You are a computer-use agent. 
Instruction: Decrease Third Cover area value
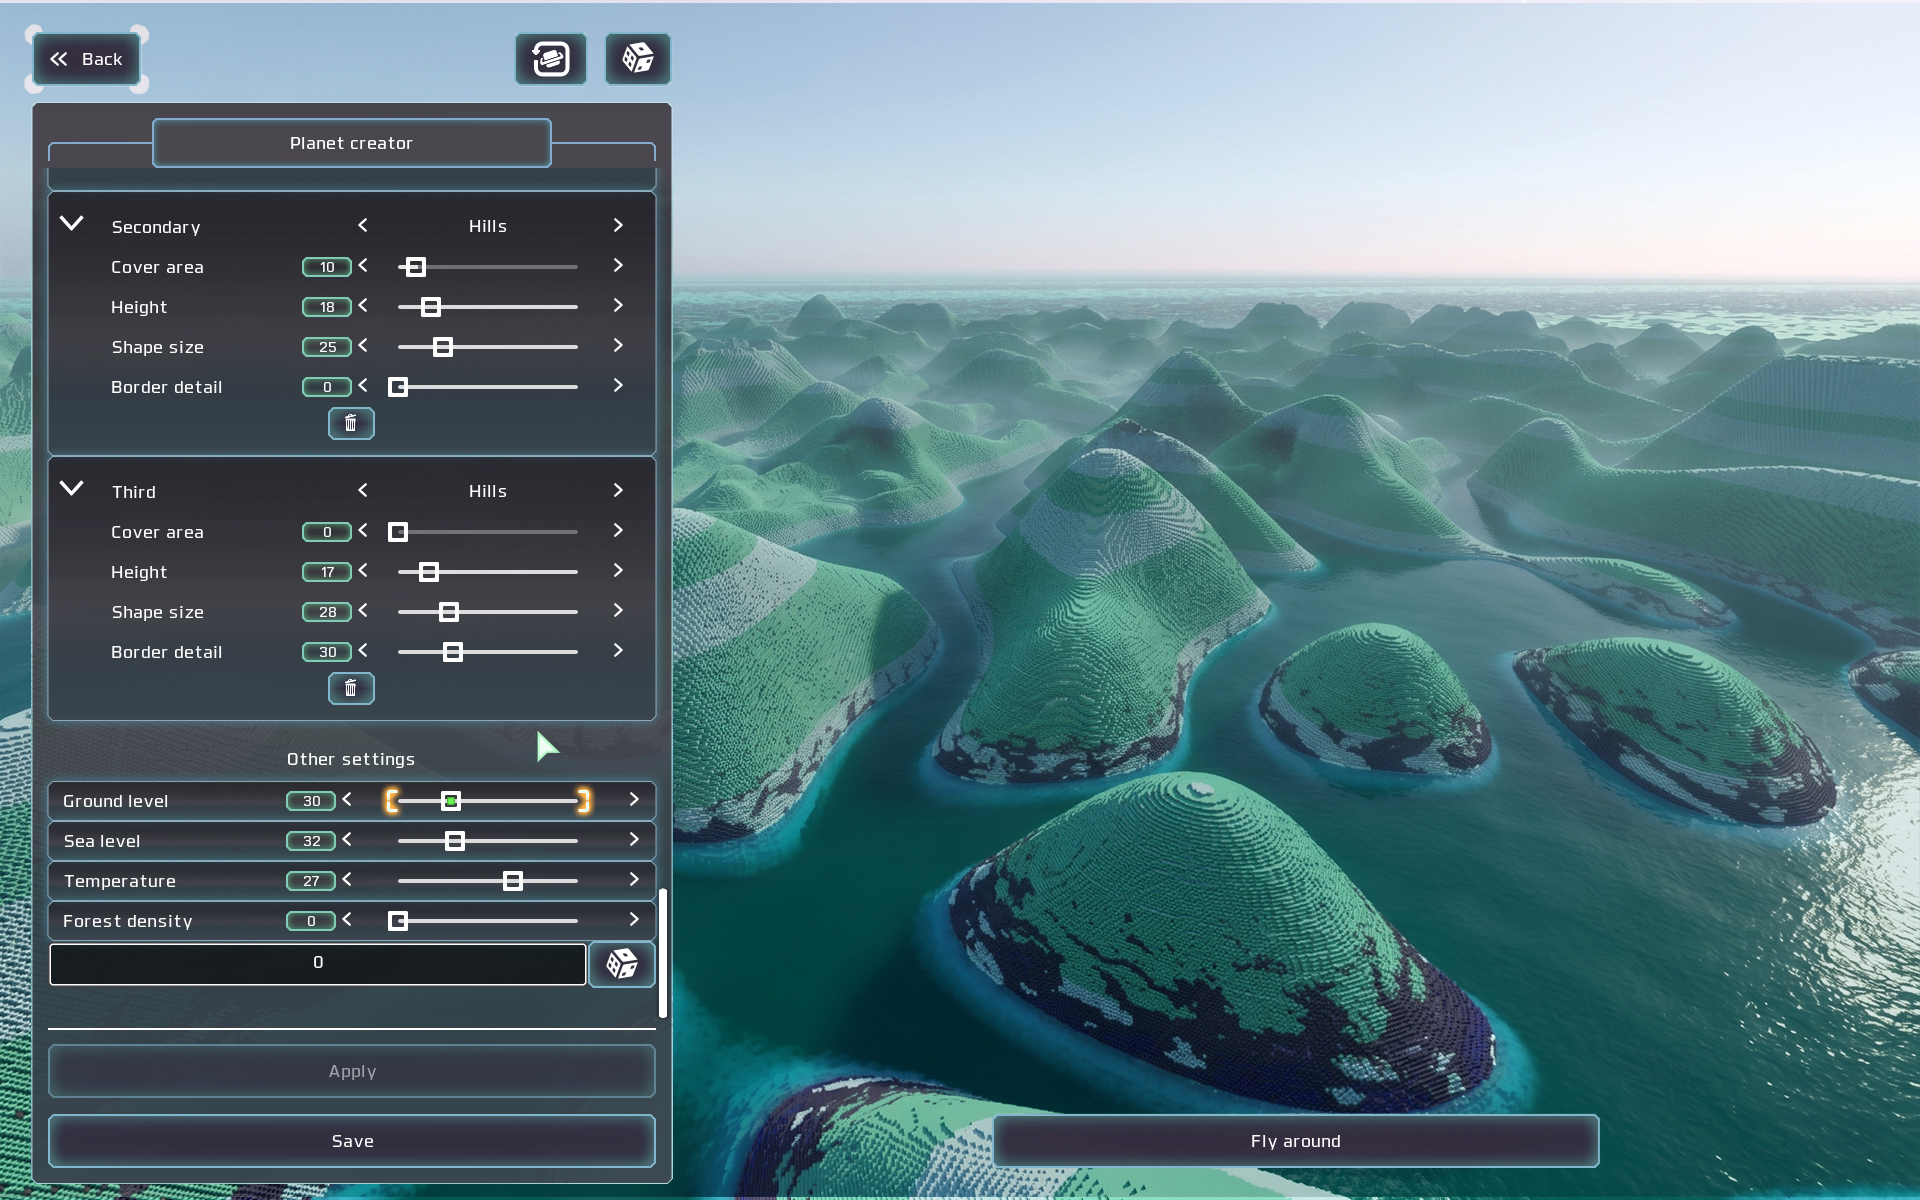click(363, 531)
